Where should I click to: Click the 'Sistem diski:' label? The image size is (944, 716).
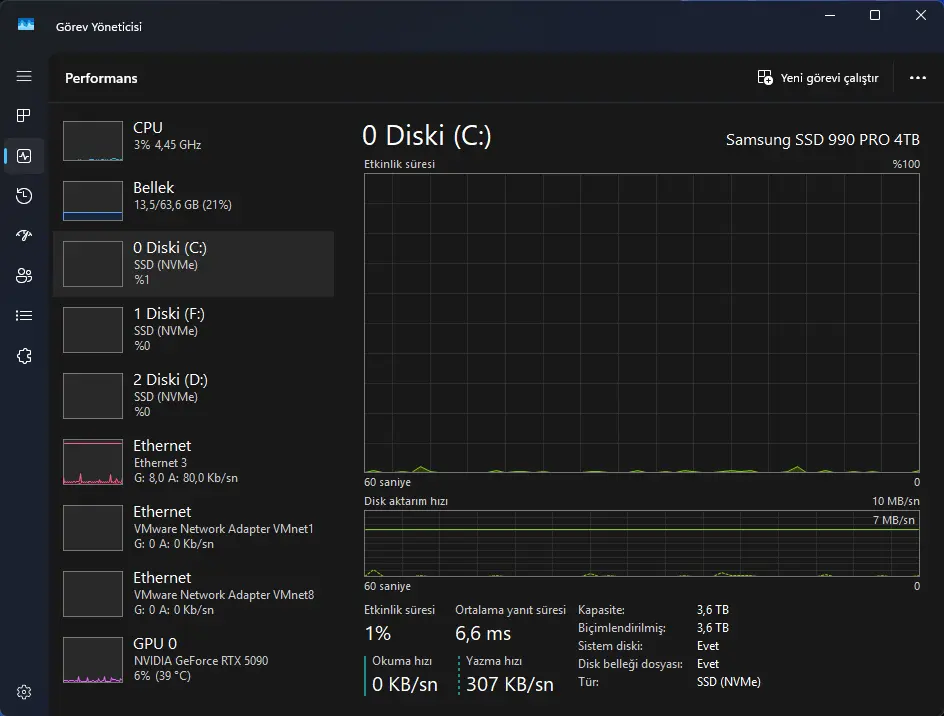coord(610,646)
